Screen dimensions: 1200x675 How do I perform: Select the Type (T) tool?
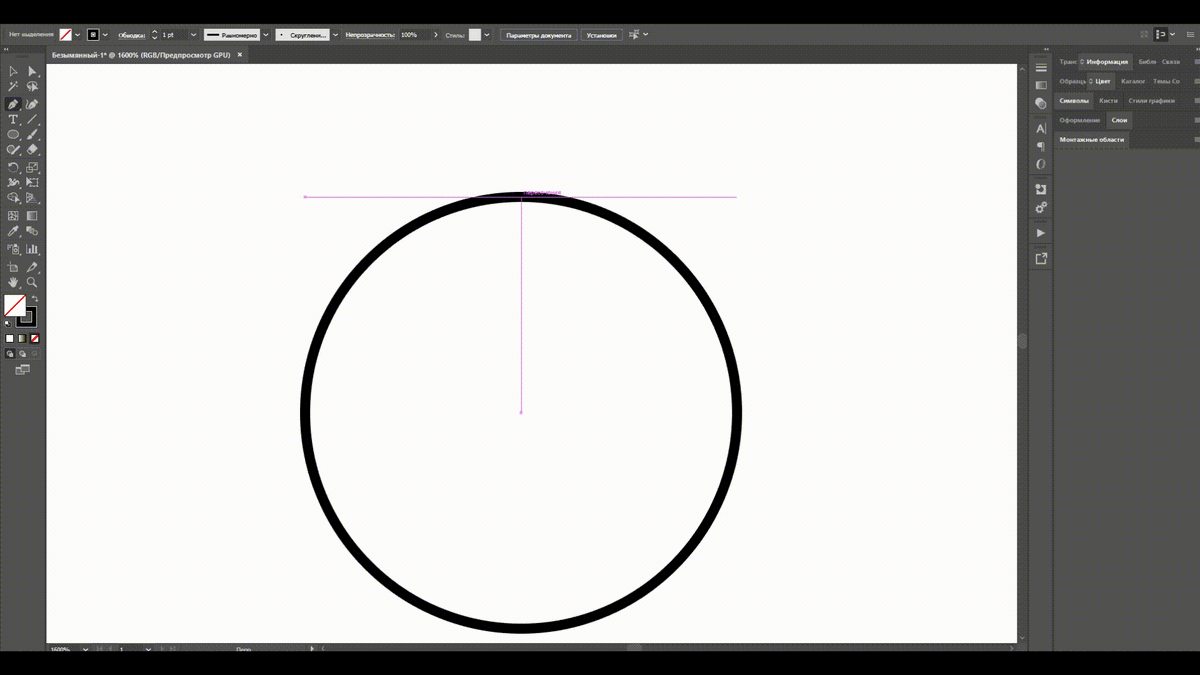click(x=13, y=120)
